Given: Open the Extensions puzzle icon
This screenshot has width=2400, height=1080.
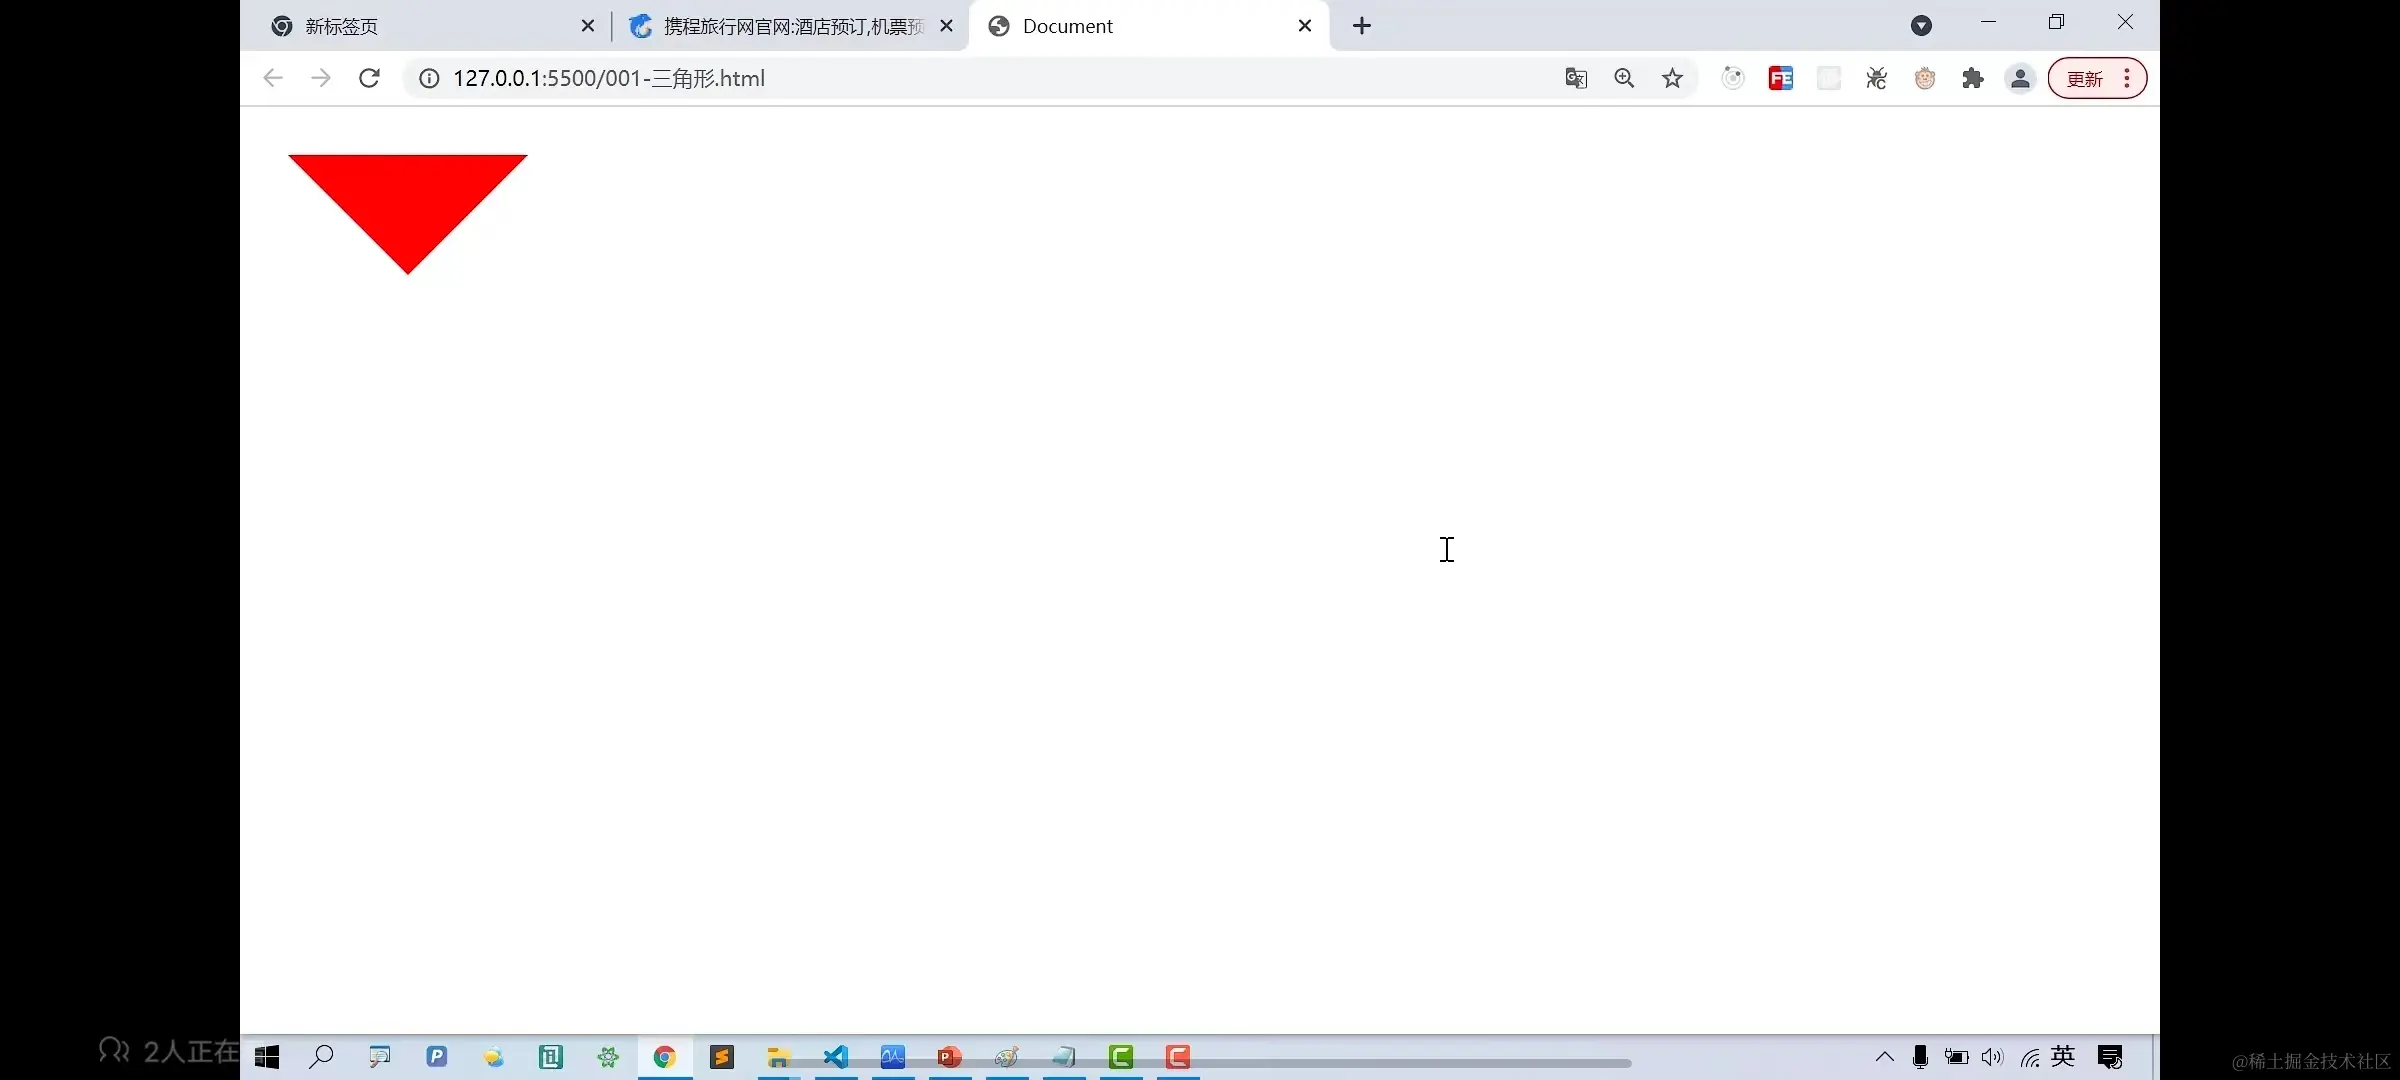Looking at the screenshot, I should tap(1972, 78).
